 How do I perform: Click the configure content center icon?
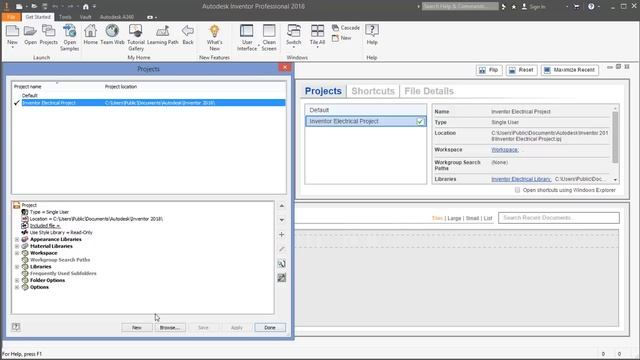(x=282, y=278)
